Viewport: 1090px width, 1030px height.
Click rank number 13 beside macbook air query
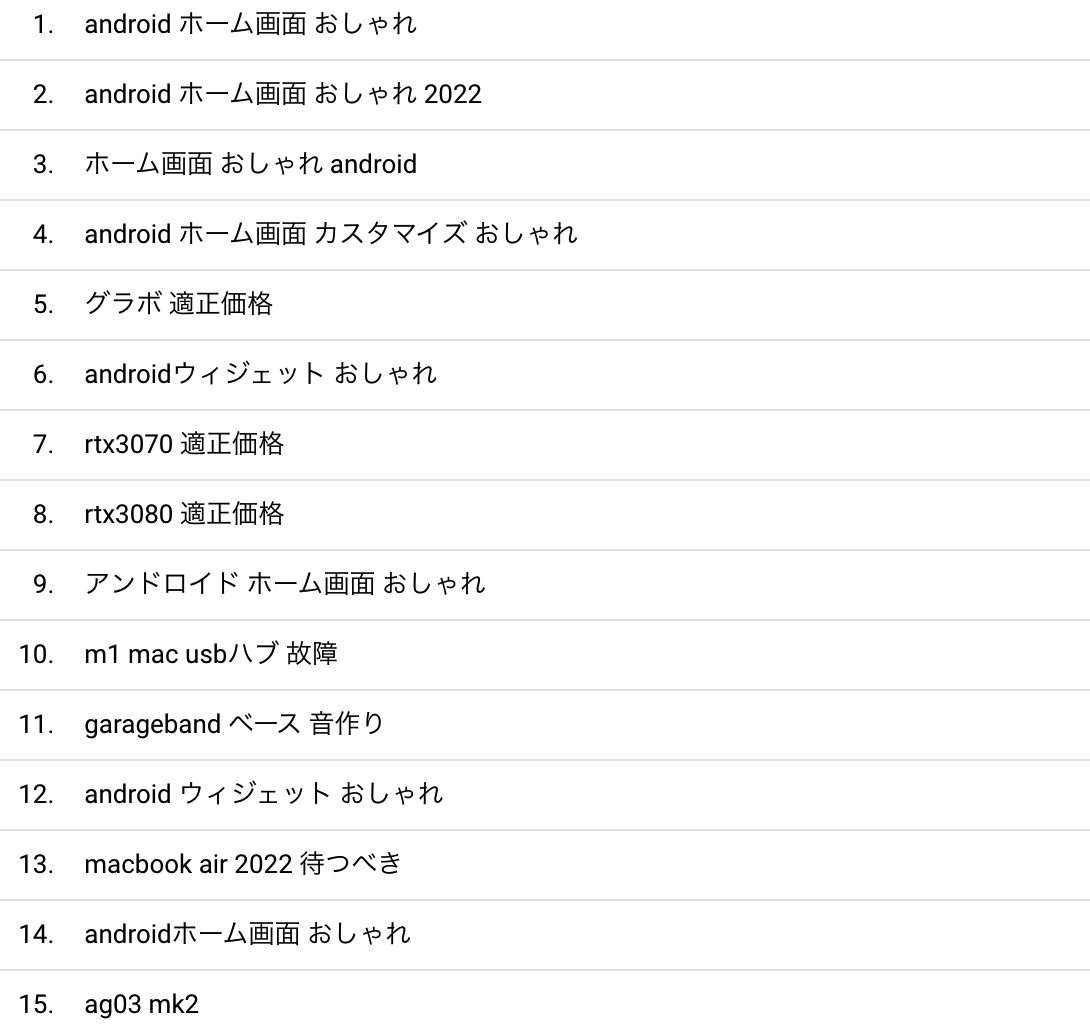pyautogui.click(x=36, y=865)
